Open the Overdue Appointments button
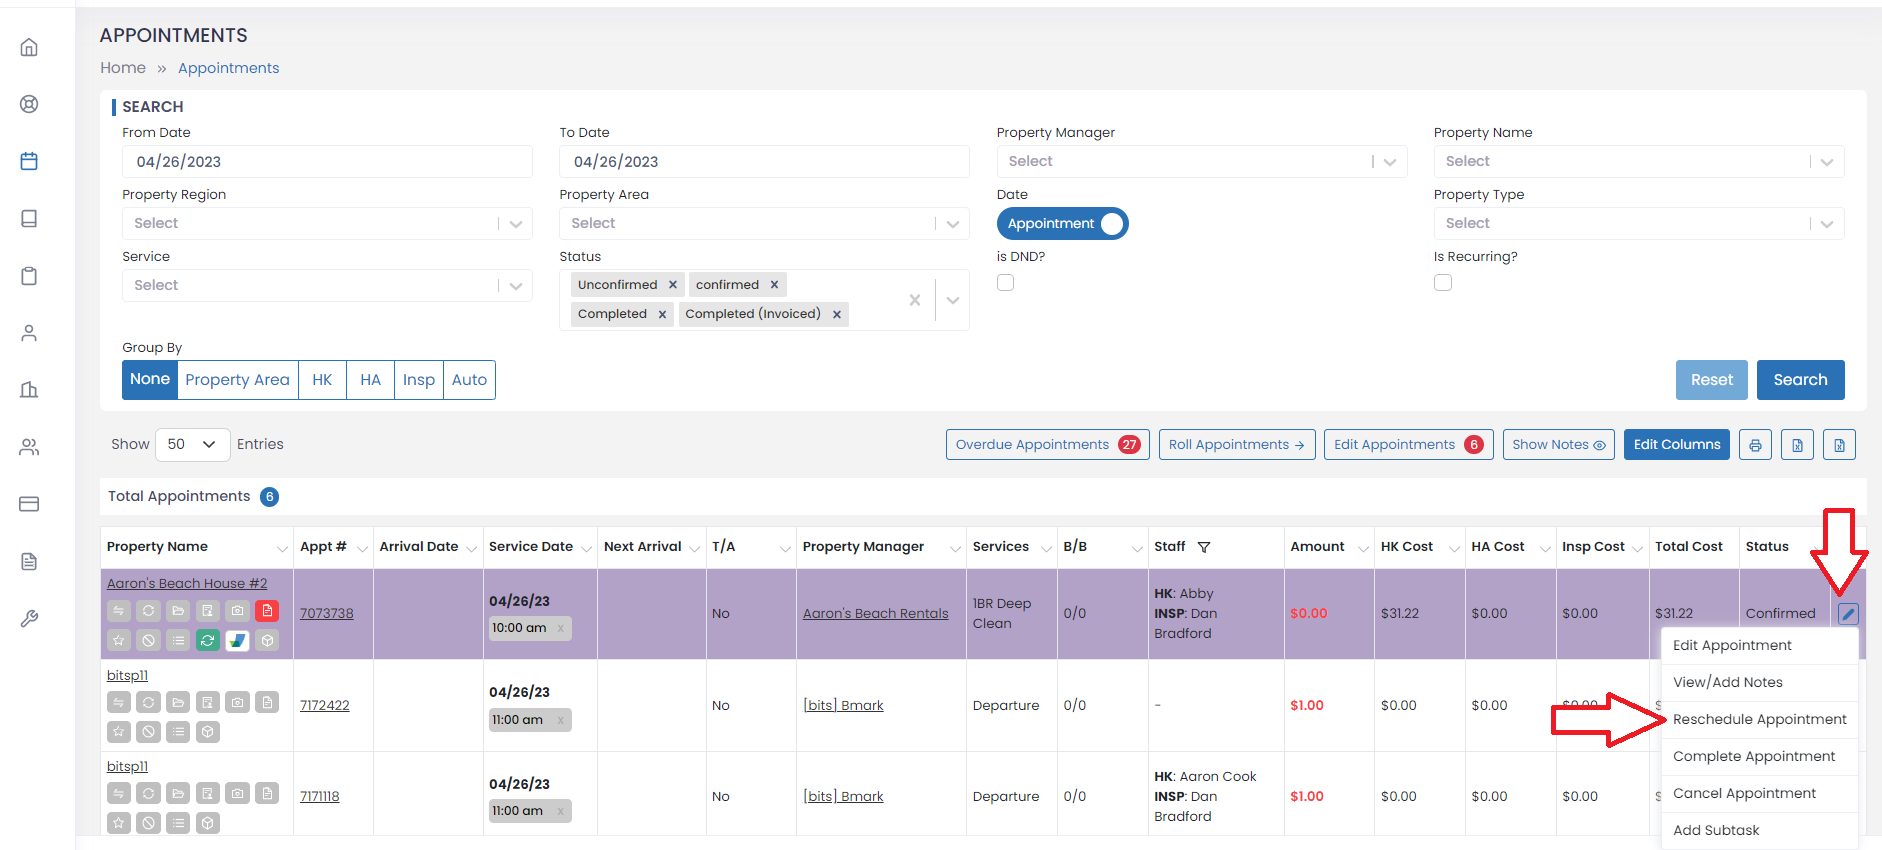 1047,445
